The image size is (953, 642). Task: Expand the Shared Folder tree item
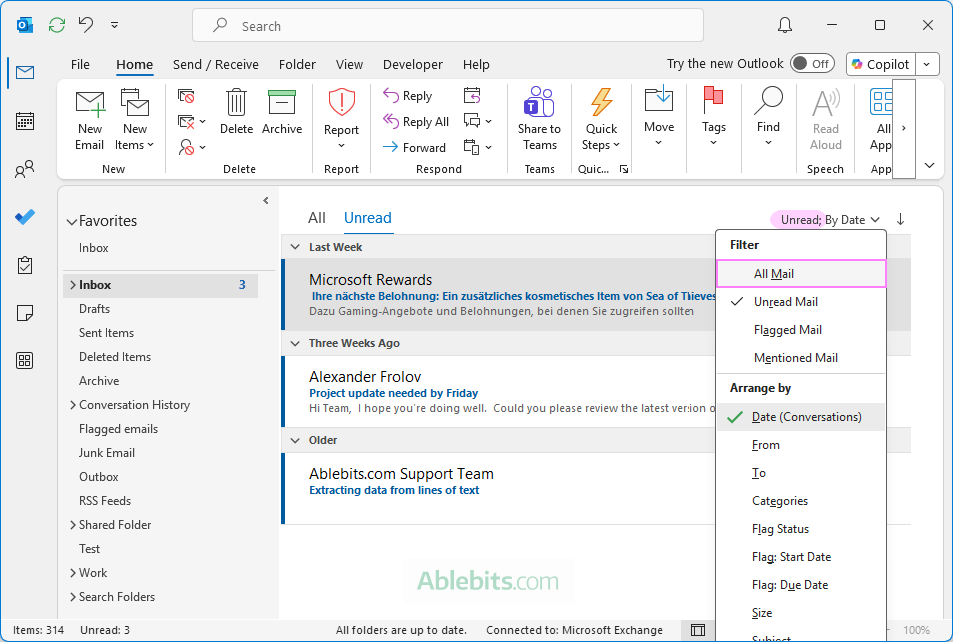pyautogui.click(x=73, y=525)
